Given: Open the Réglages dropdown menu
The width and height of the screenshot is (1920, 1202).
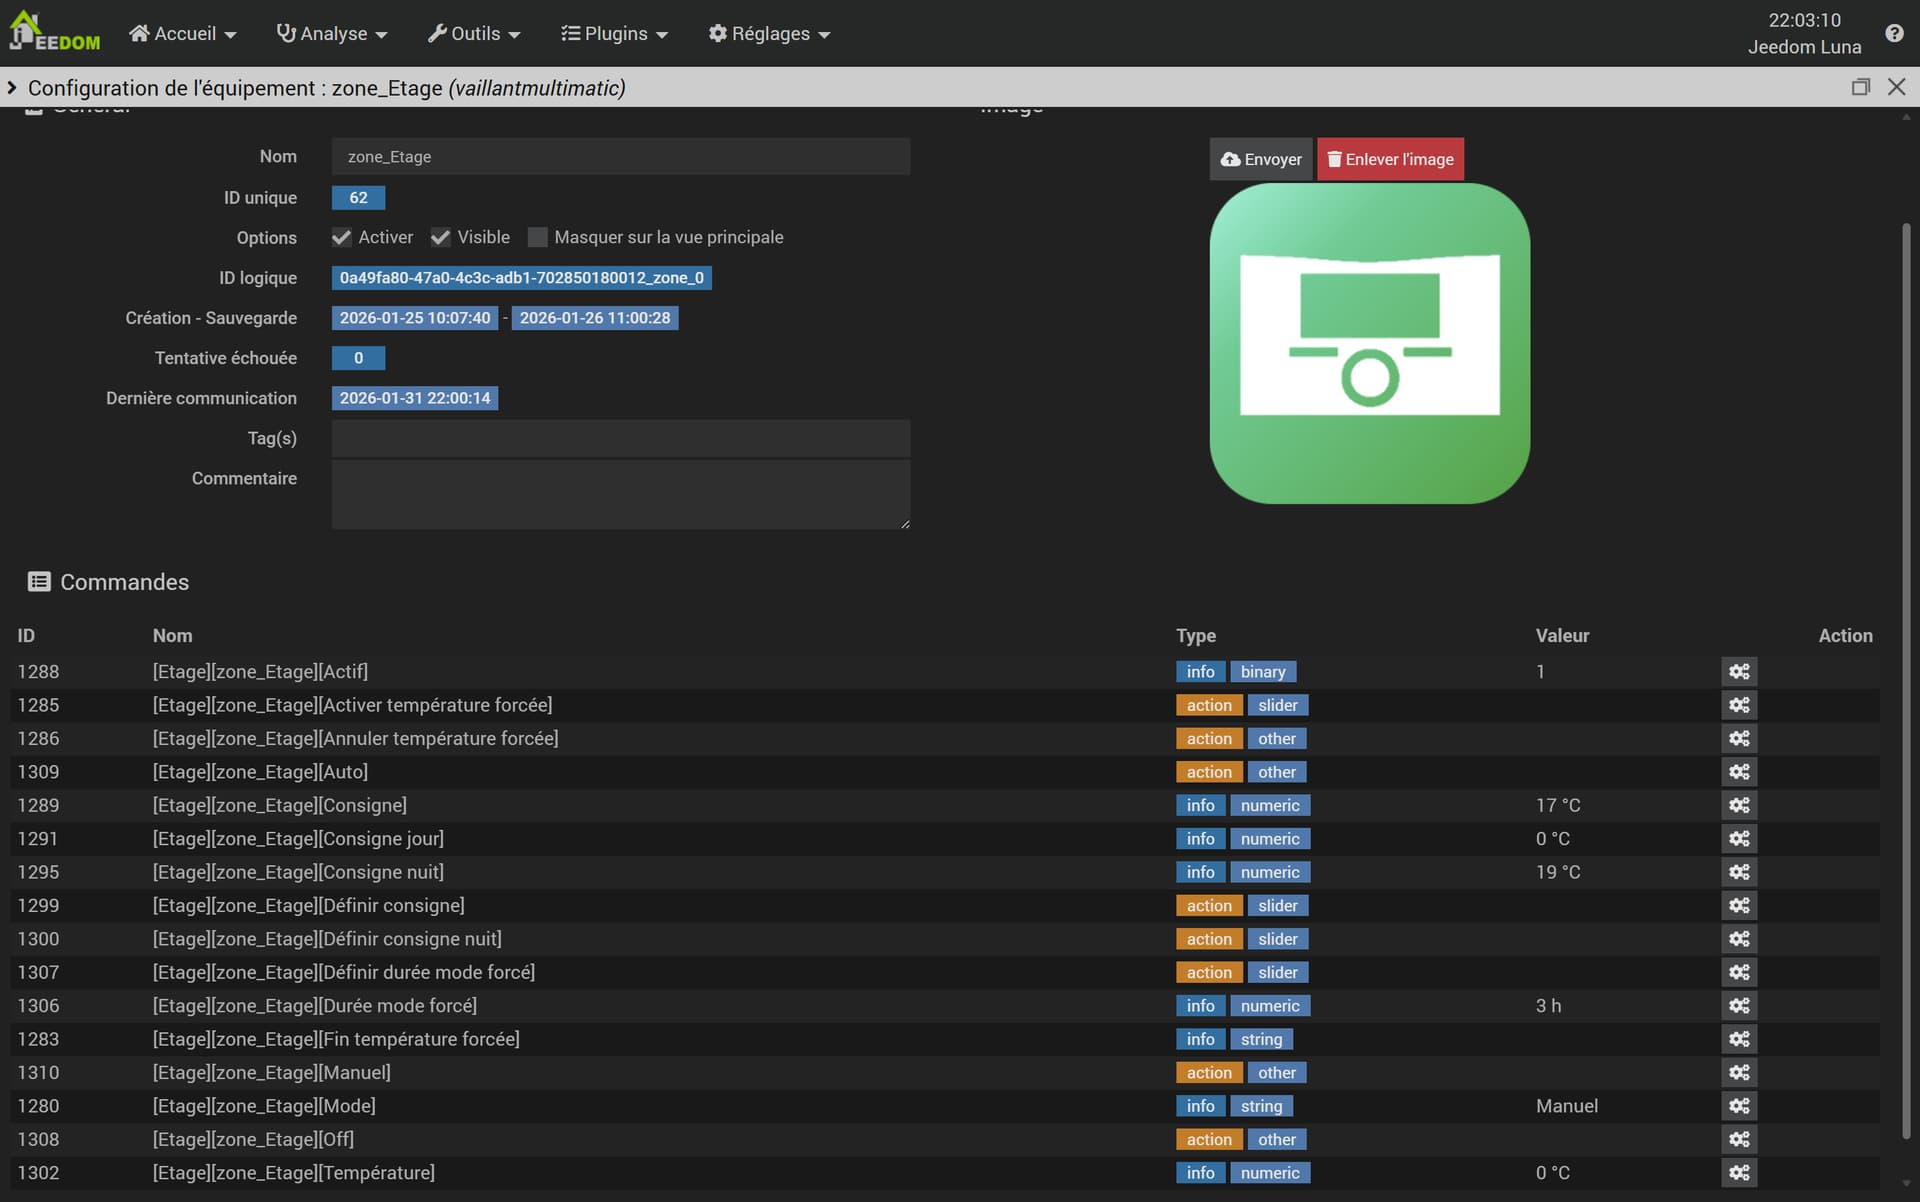Looking at the screenshot, I should [769, 34].
